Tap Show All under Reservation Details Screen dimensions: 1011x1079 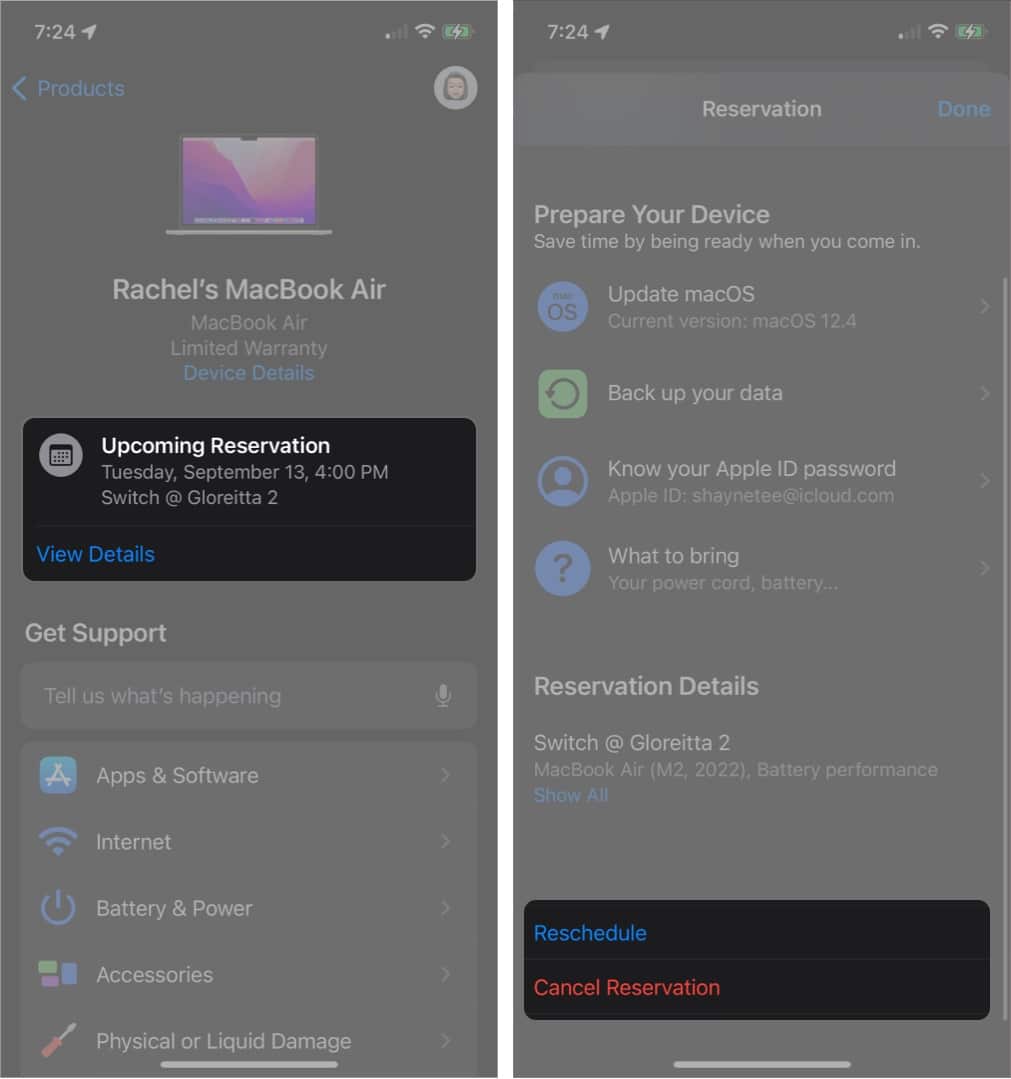click(x=571, y=795)
